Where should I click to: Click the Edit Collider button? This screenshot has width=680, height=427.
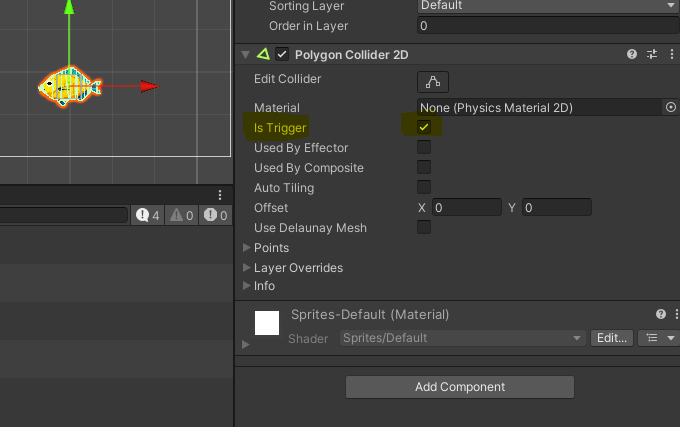433,82
